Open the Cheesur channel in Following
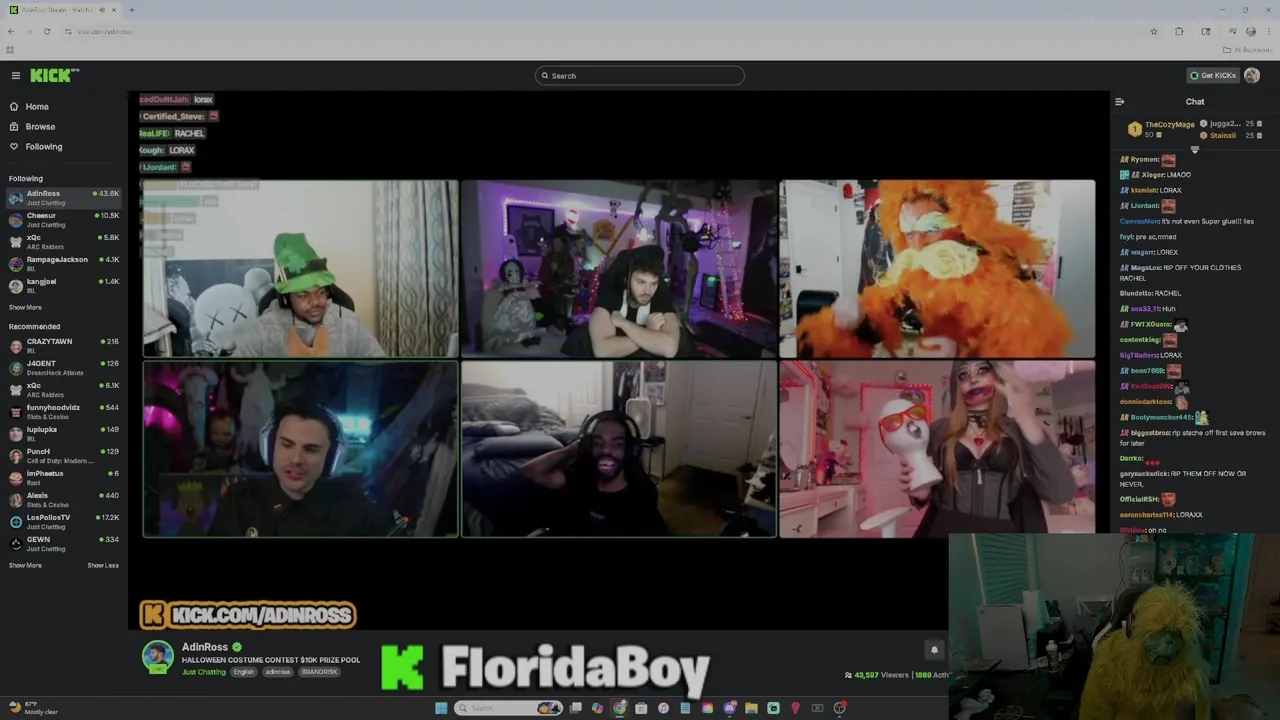The height and width of the screenshot is (720, 1280). tap(64, 220)
